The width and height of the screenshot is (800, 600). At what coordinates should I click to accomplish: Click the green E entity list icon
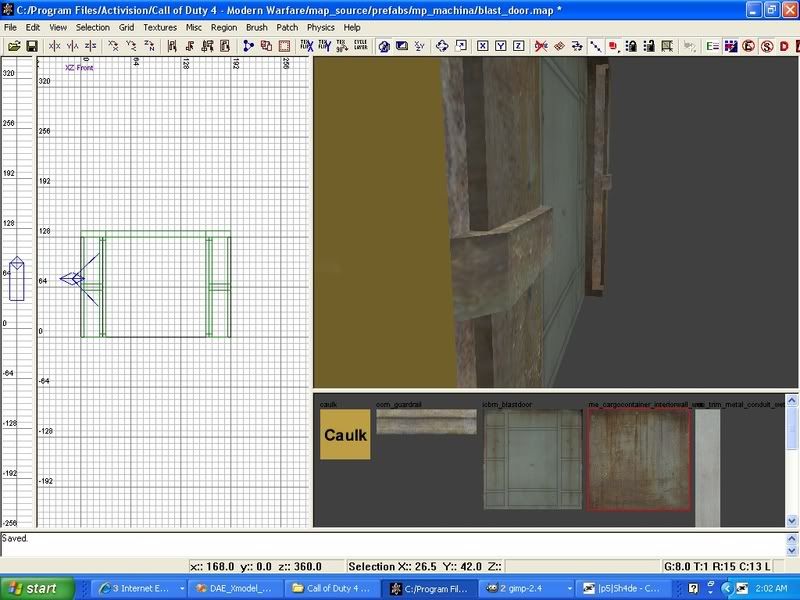(x=713, y=46)
